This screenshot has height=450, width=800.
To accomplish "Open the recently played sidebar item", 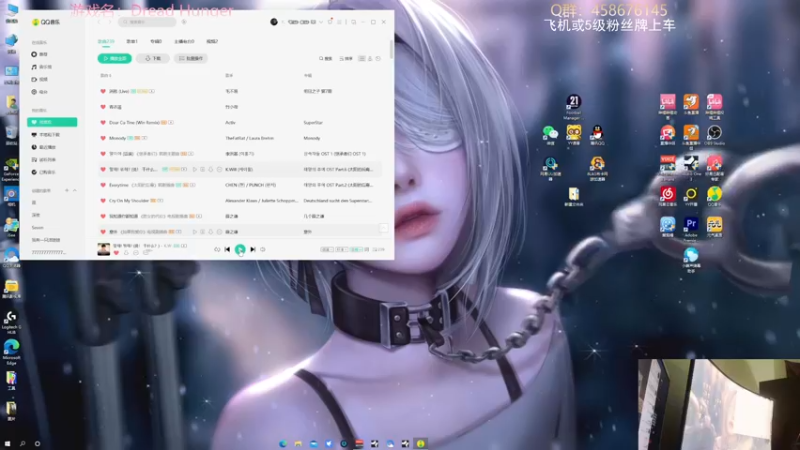I will [x=44, y=147].
